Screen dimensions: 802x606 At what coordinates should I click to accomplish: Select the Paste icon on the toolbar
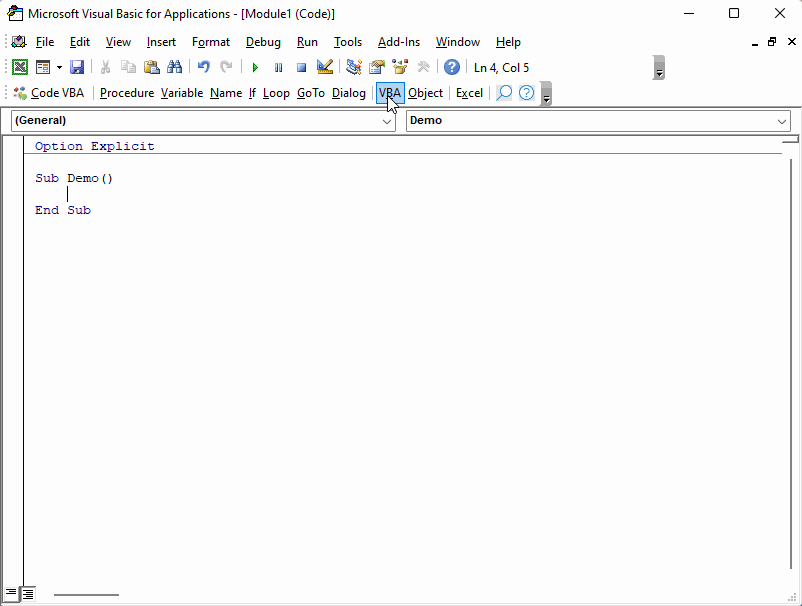[x=152, y=67]
